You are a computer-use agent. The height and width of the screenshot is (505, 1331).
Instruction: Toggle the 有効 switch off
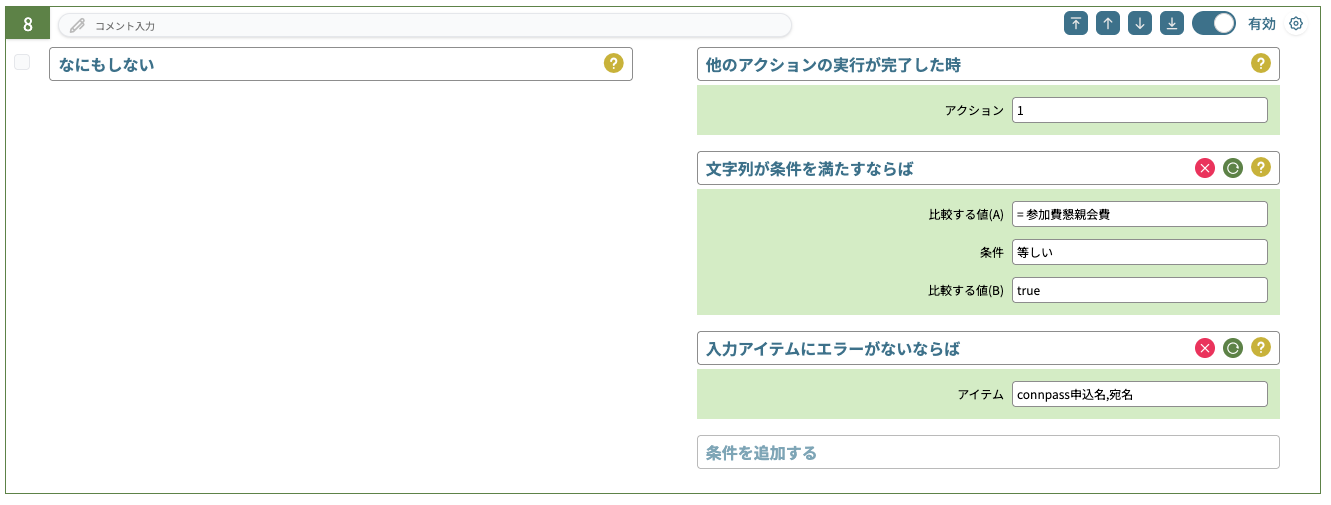[1214, 23]
